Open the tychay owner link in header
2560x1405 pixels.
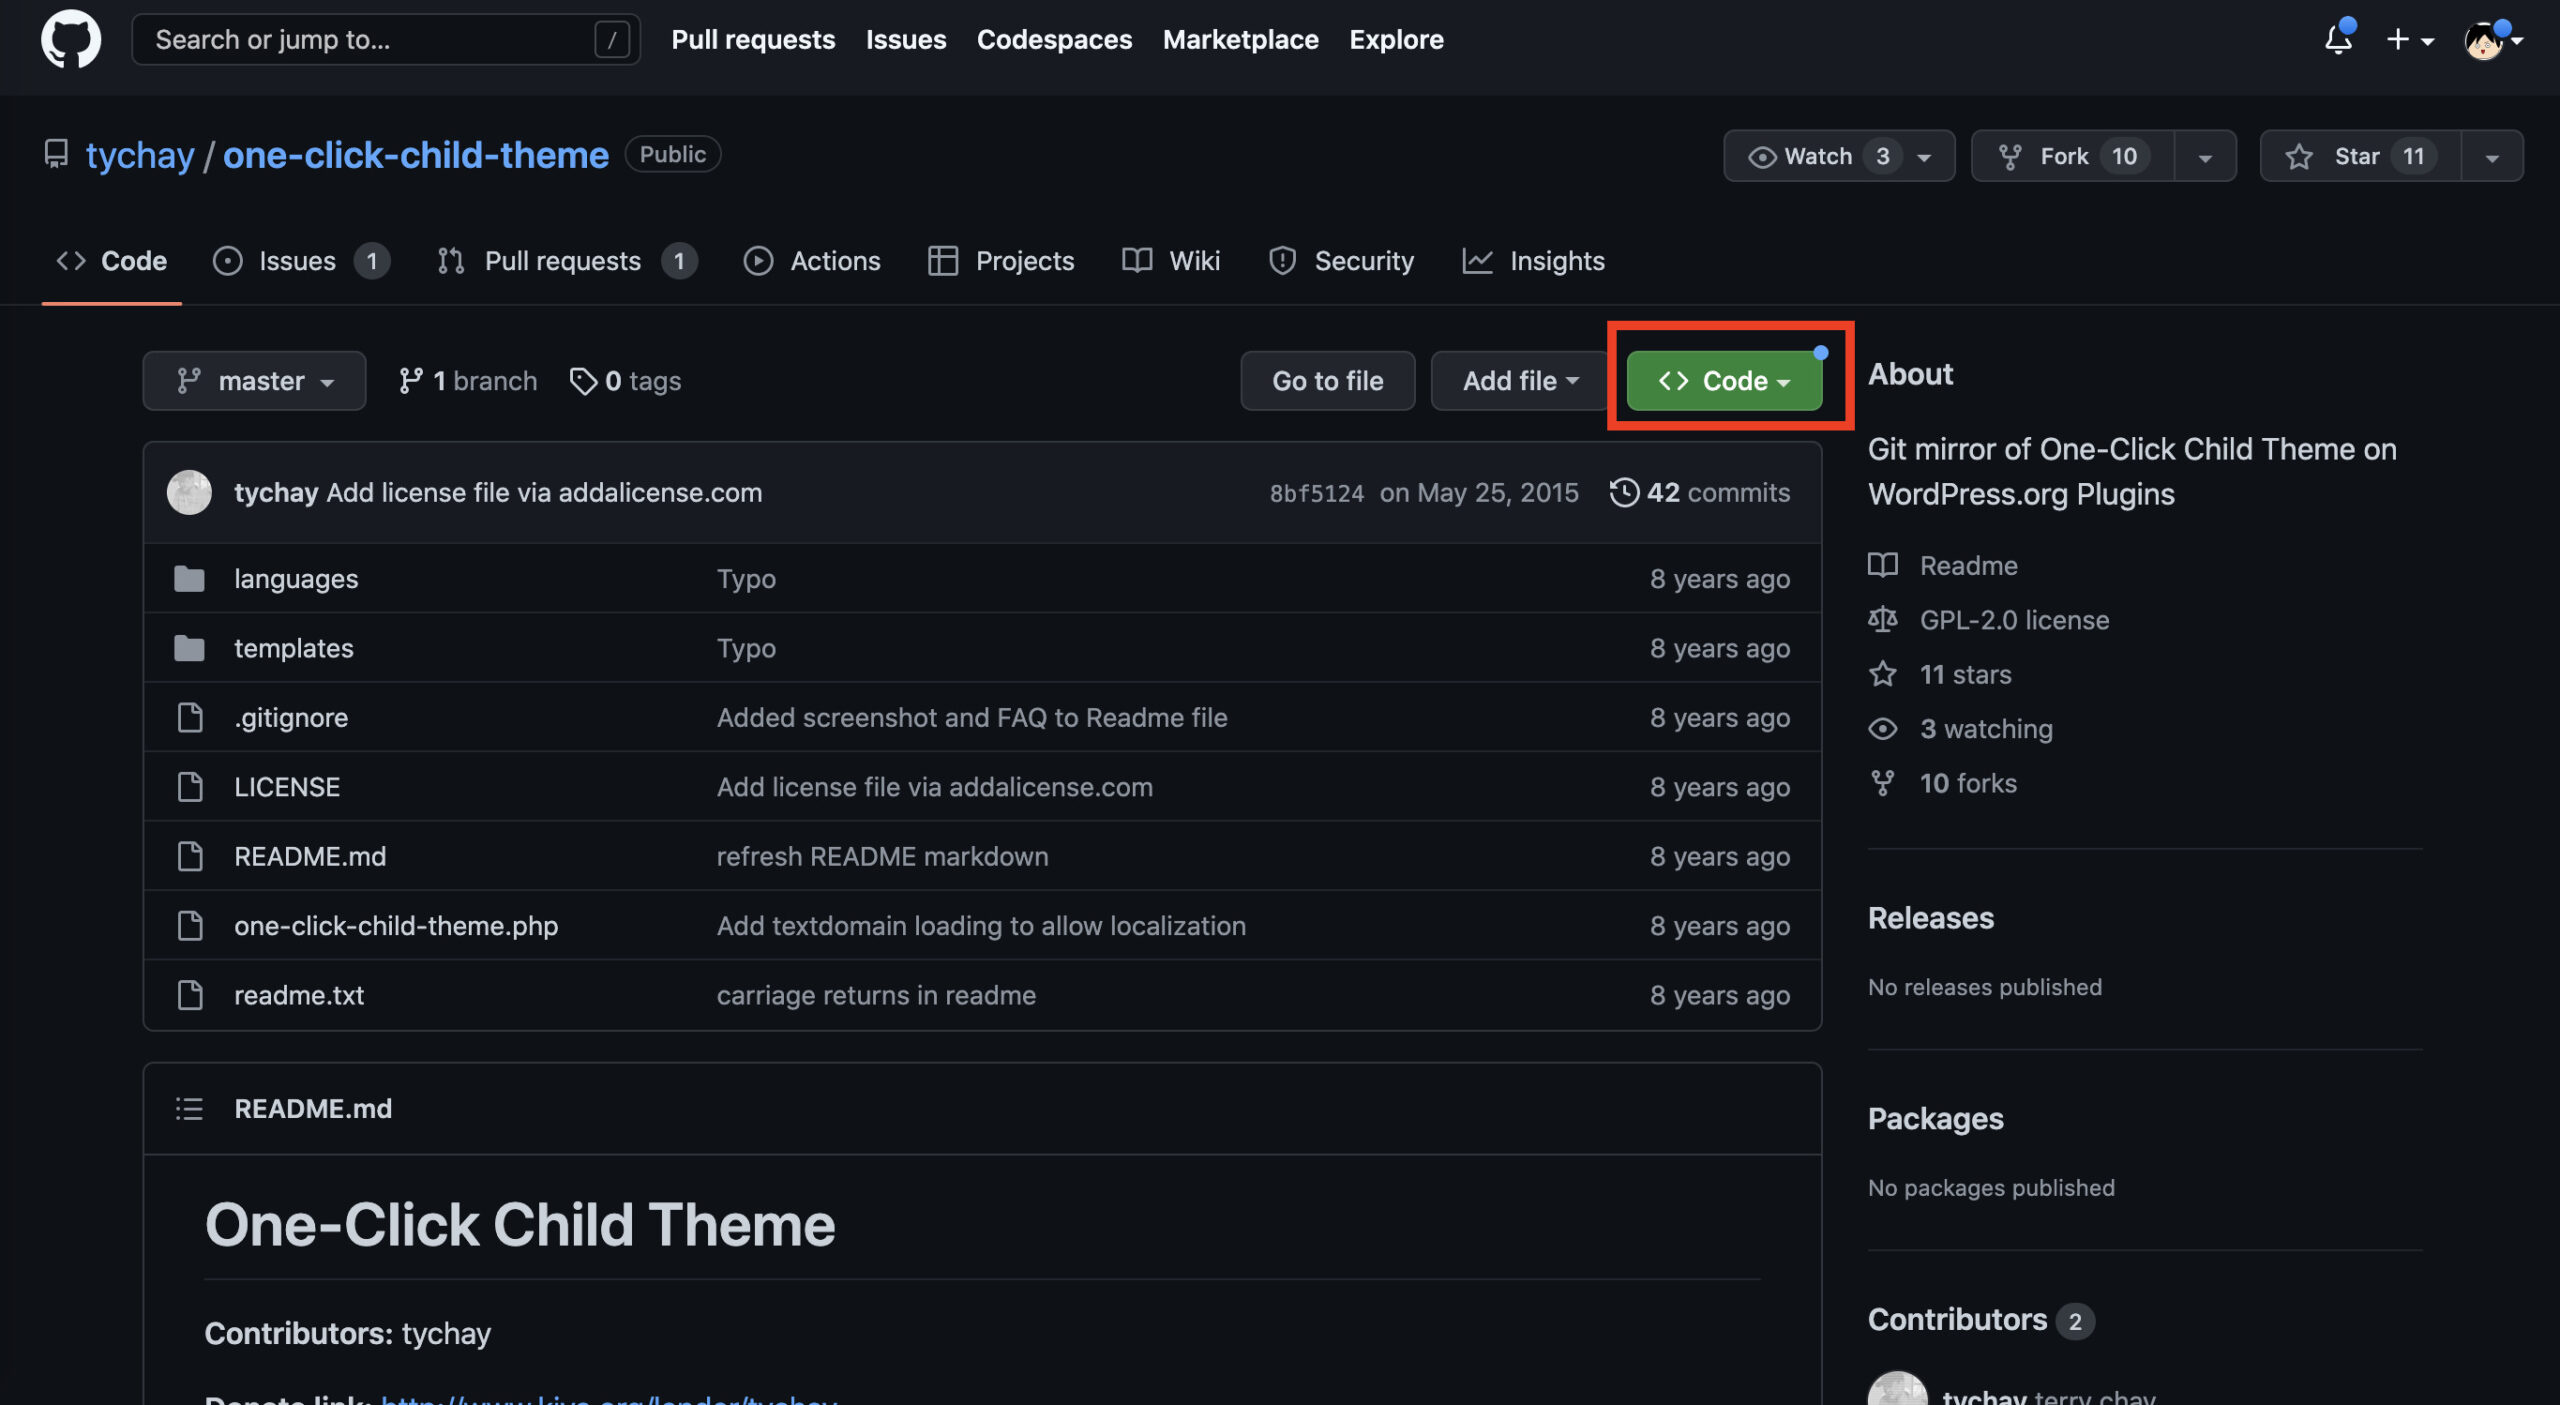click(140, 155)
